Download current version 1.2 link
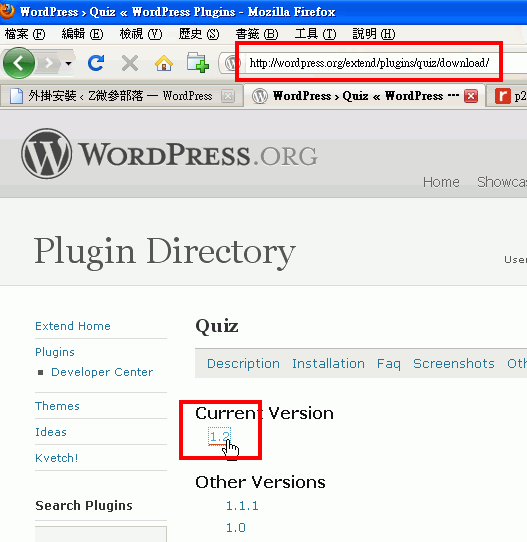This screenshot has height=542, width=527. coord(219,437)
